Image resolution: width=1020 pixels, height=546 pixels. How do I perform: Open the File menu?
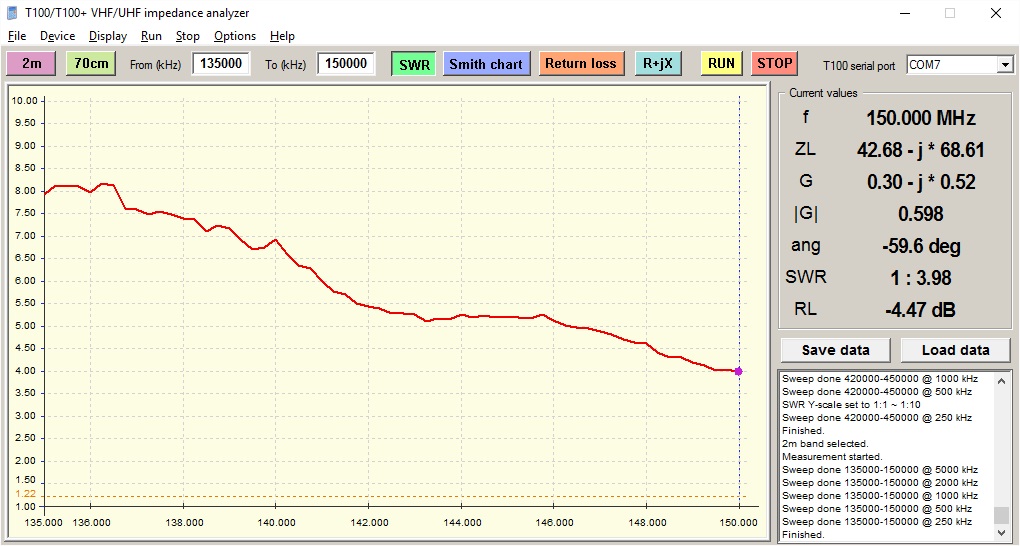click(x=17, y=36)
